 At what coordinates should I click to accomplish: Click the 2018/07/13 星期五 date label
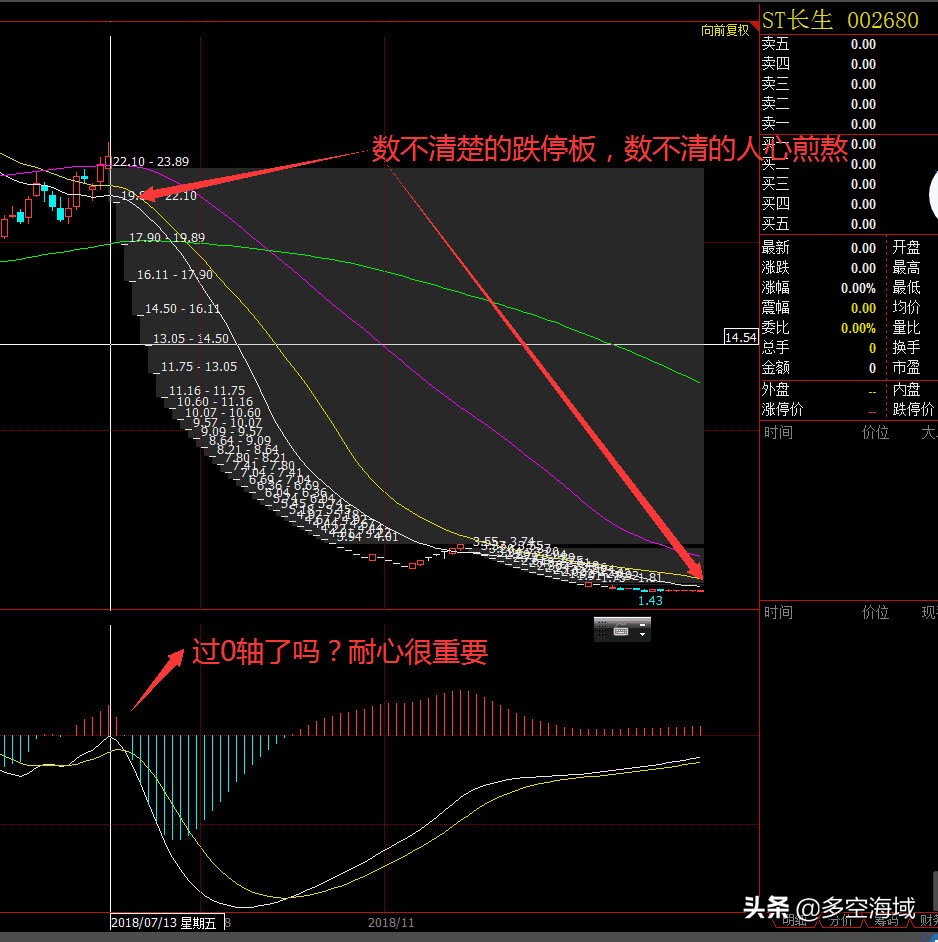(x=165, y=923)
